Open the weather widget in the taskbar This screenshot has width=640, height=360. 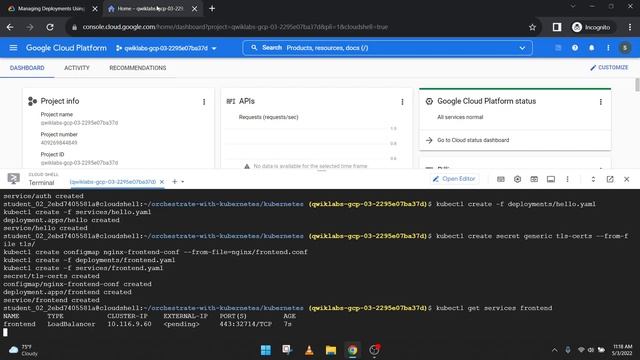pos(23,350)
